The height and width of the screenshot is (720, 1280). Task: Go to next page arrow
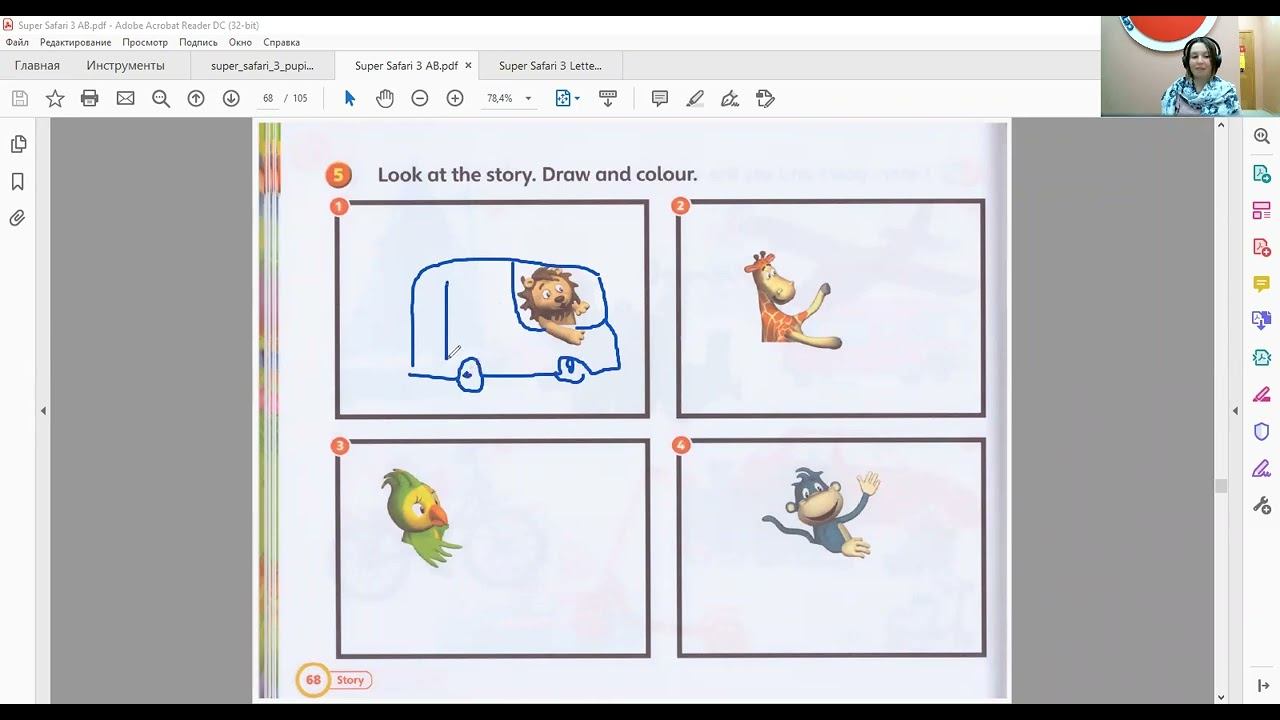tap(231, 98)
